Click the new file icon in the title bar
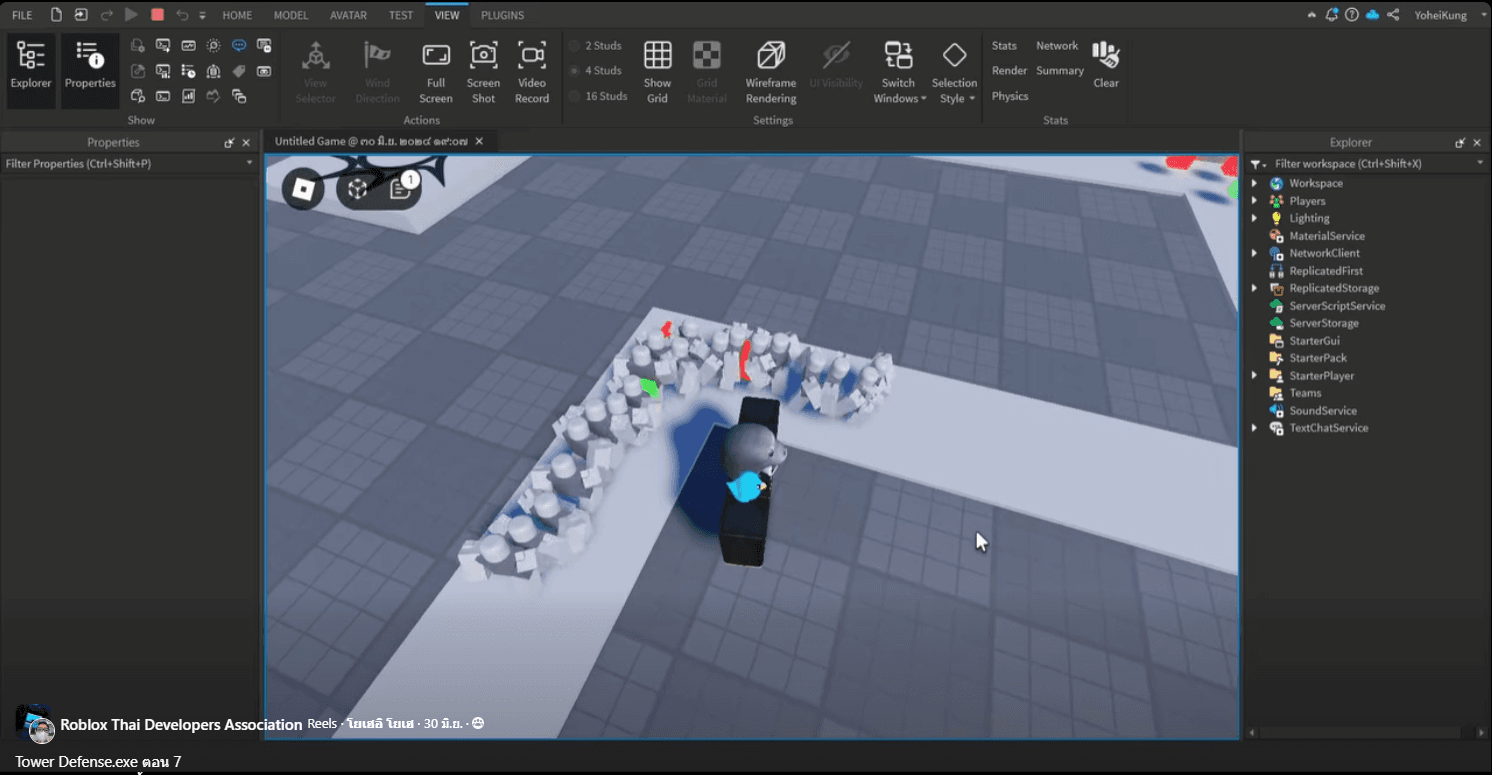This screenshot has height=775, width=1492. pos(56,15)
